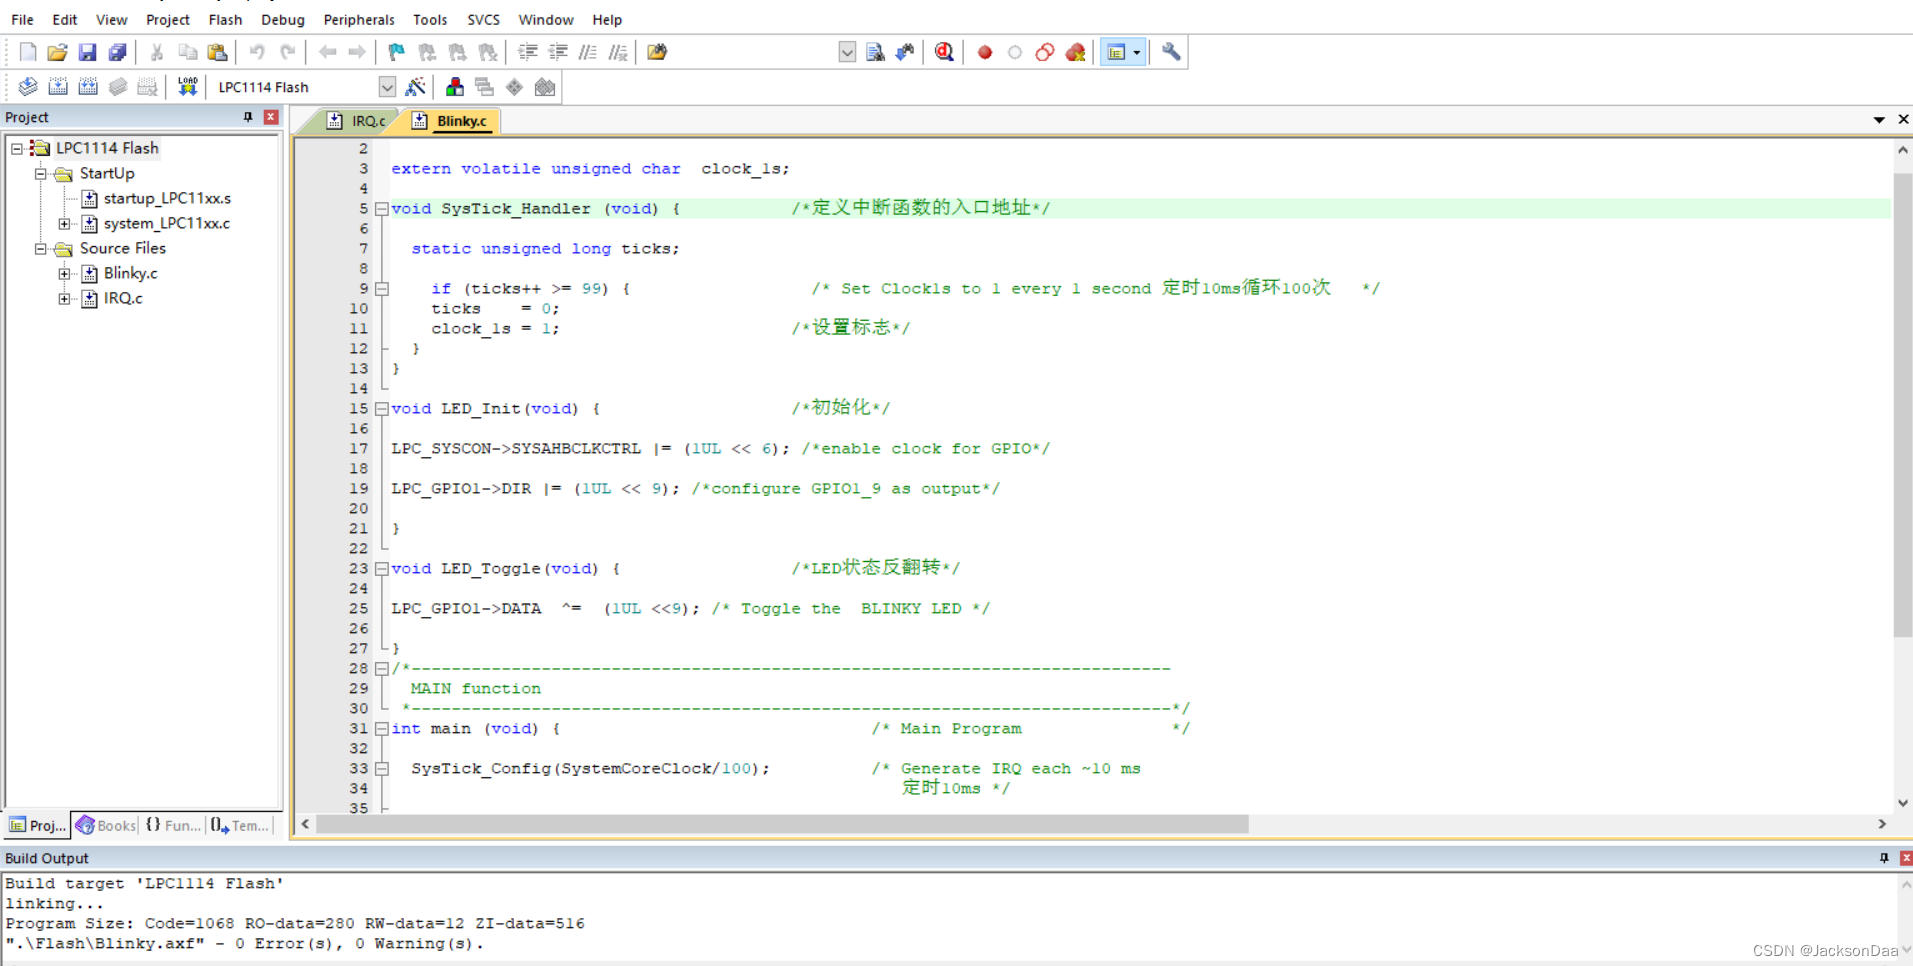
Task: Open the SVCS menu
Action: tap(483, 19)
